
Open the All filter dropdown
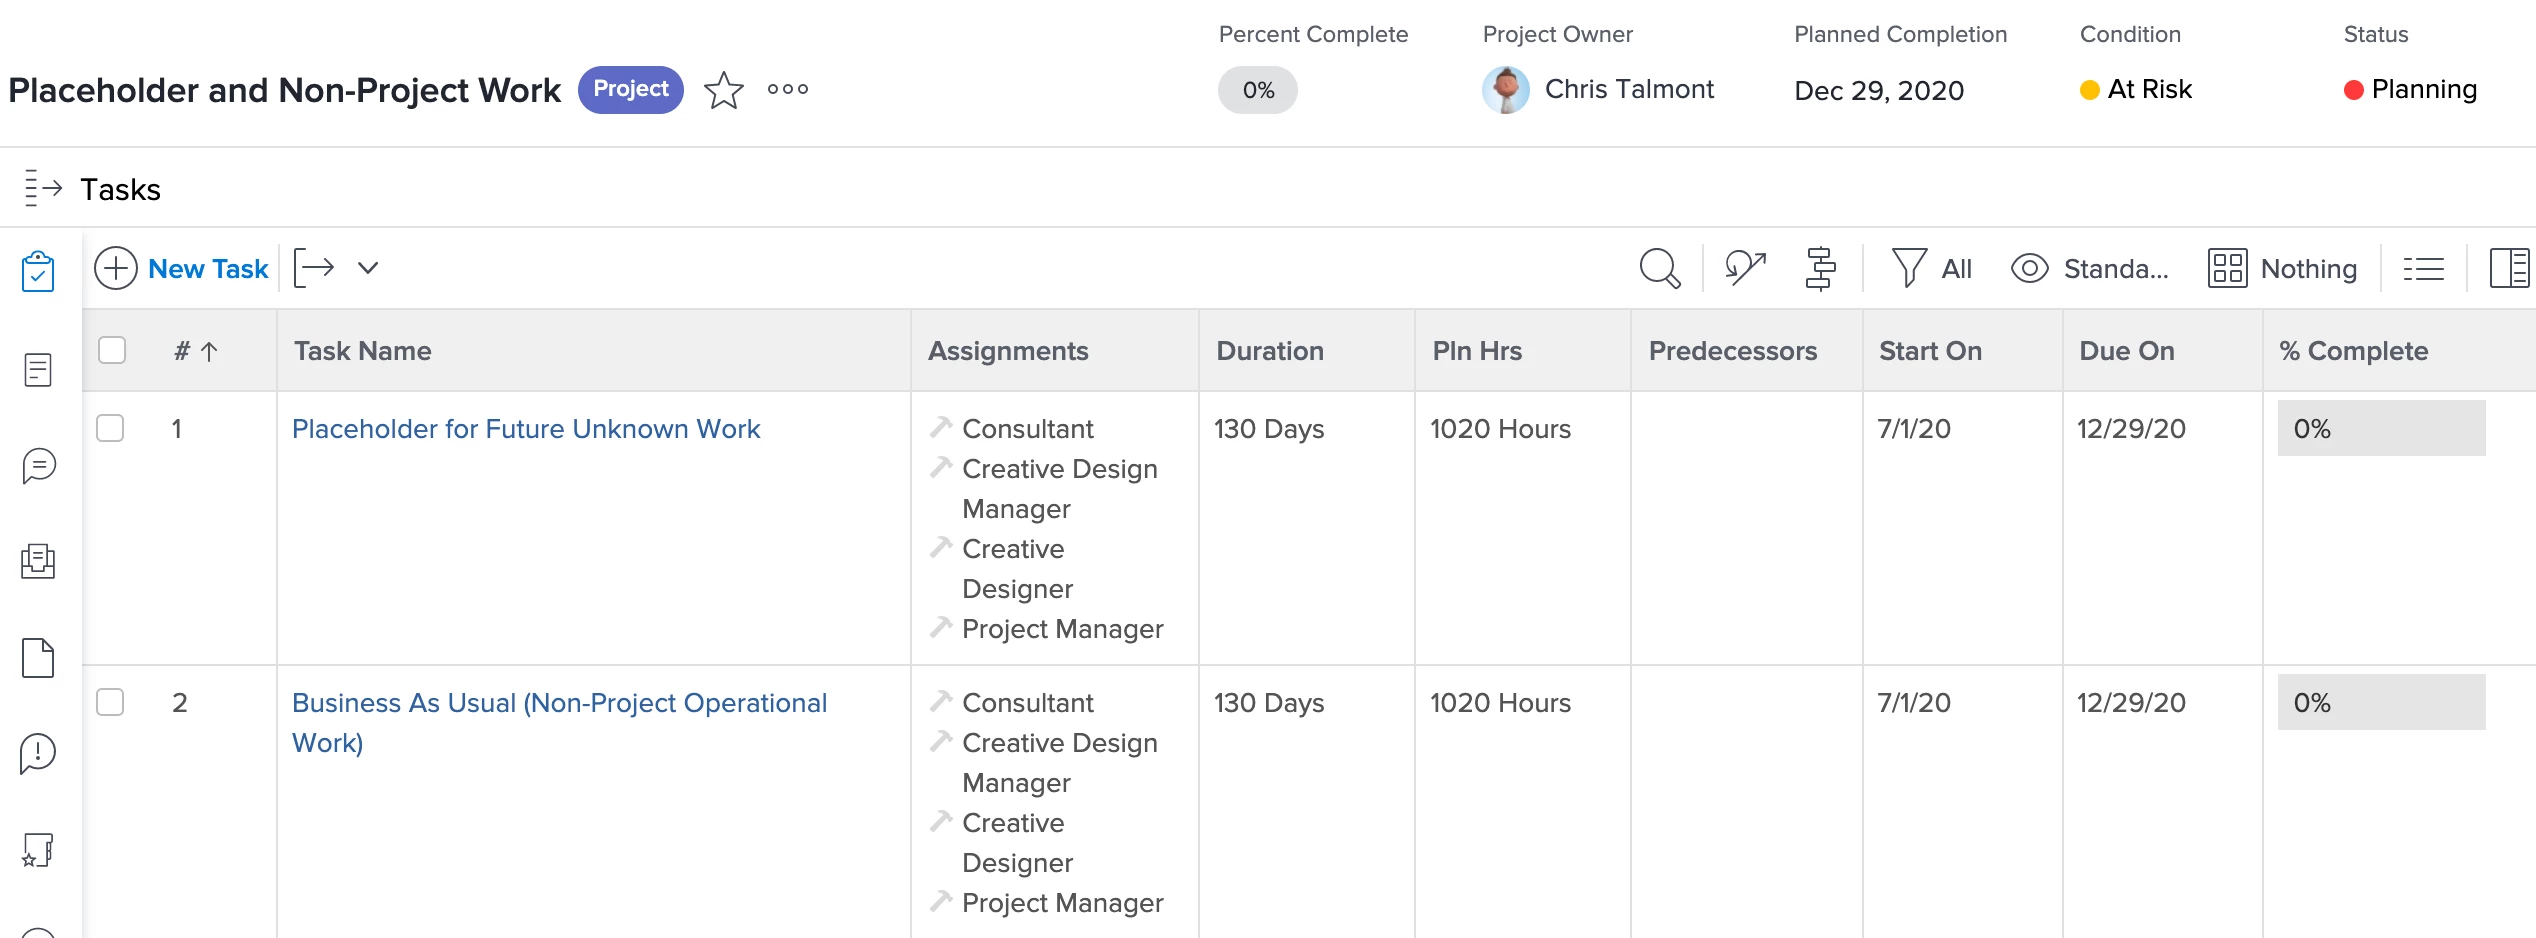pos(1932,268)
